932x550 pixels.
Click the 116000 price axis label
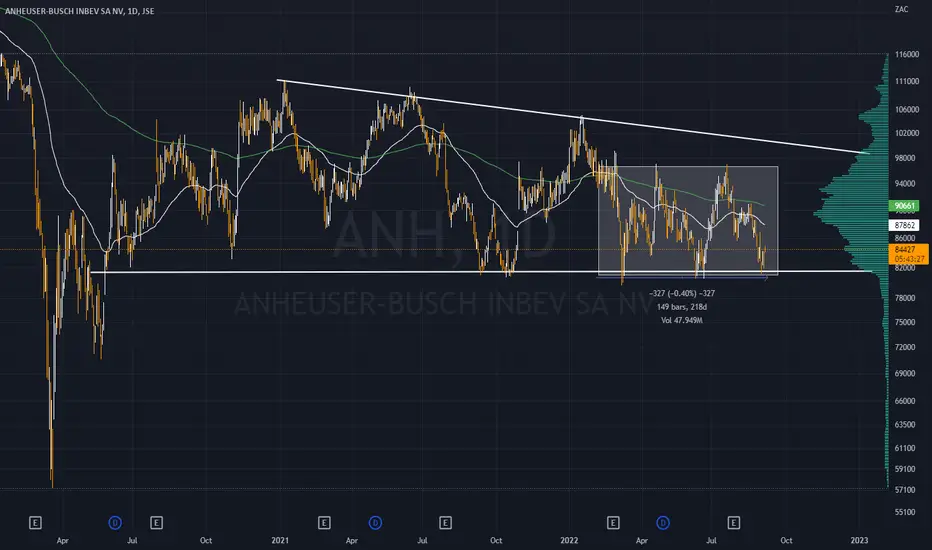pyautogui.click(x=906, y=54)
